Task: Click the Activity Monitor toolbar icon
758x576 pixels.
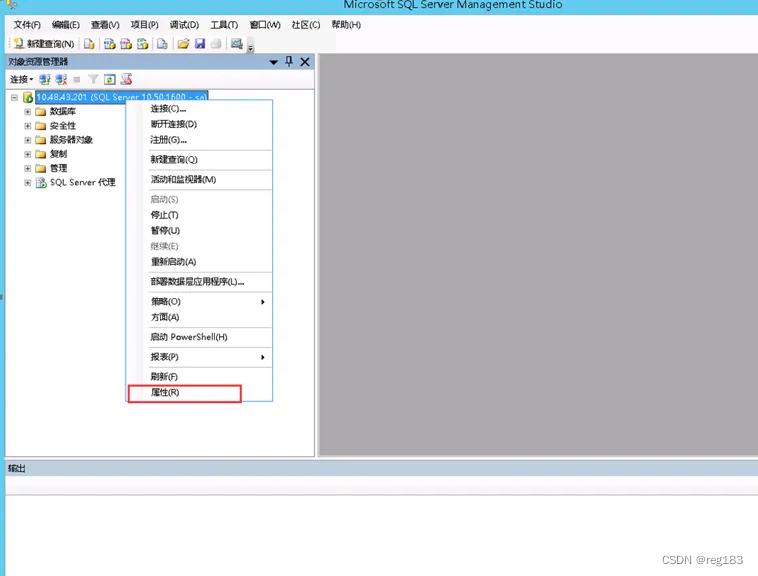Action: pyautogui.click(x=236, y=44)
